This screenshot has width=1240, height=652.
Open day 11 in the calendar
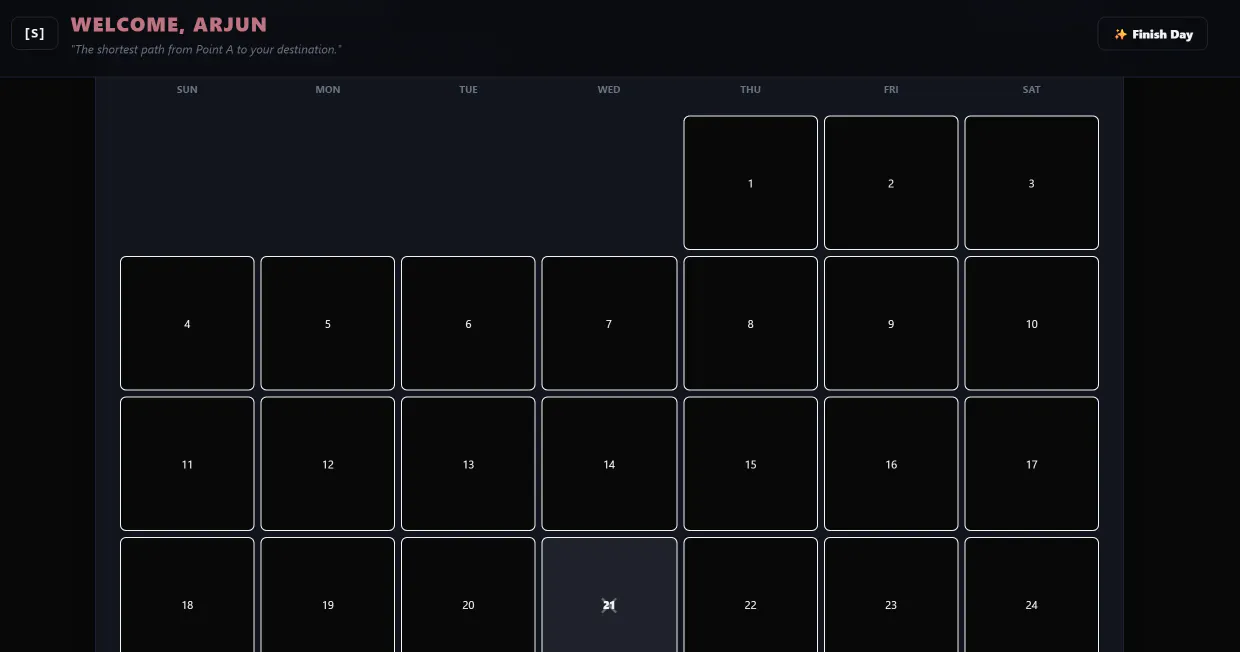click(187, 464)
